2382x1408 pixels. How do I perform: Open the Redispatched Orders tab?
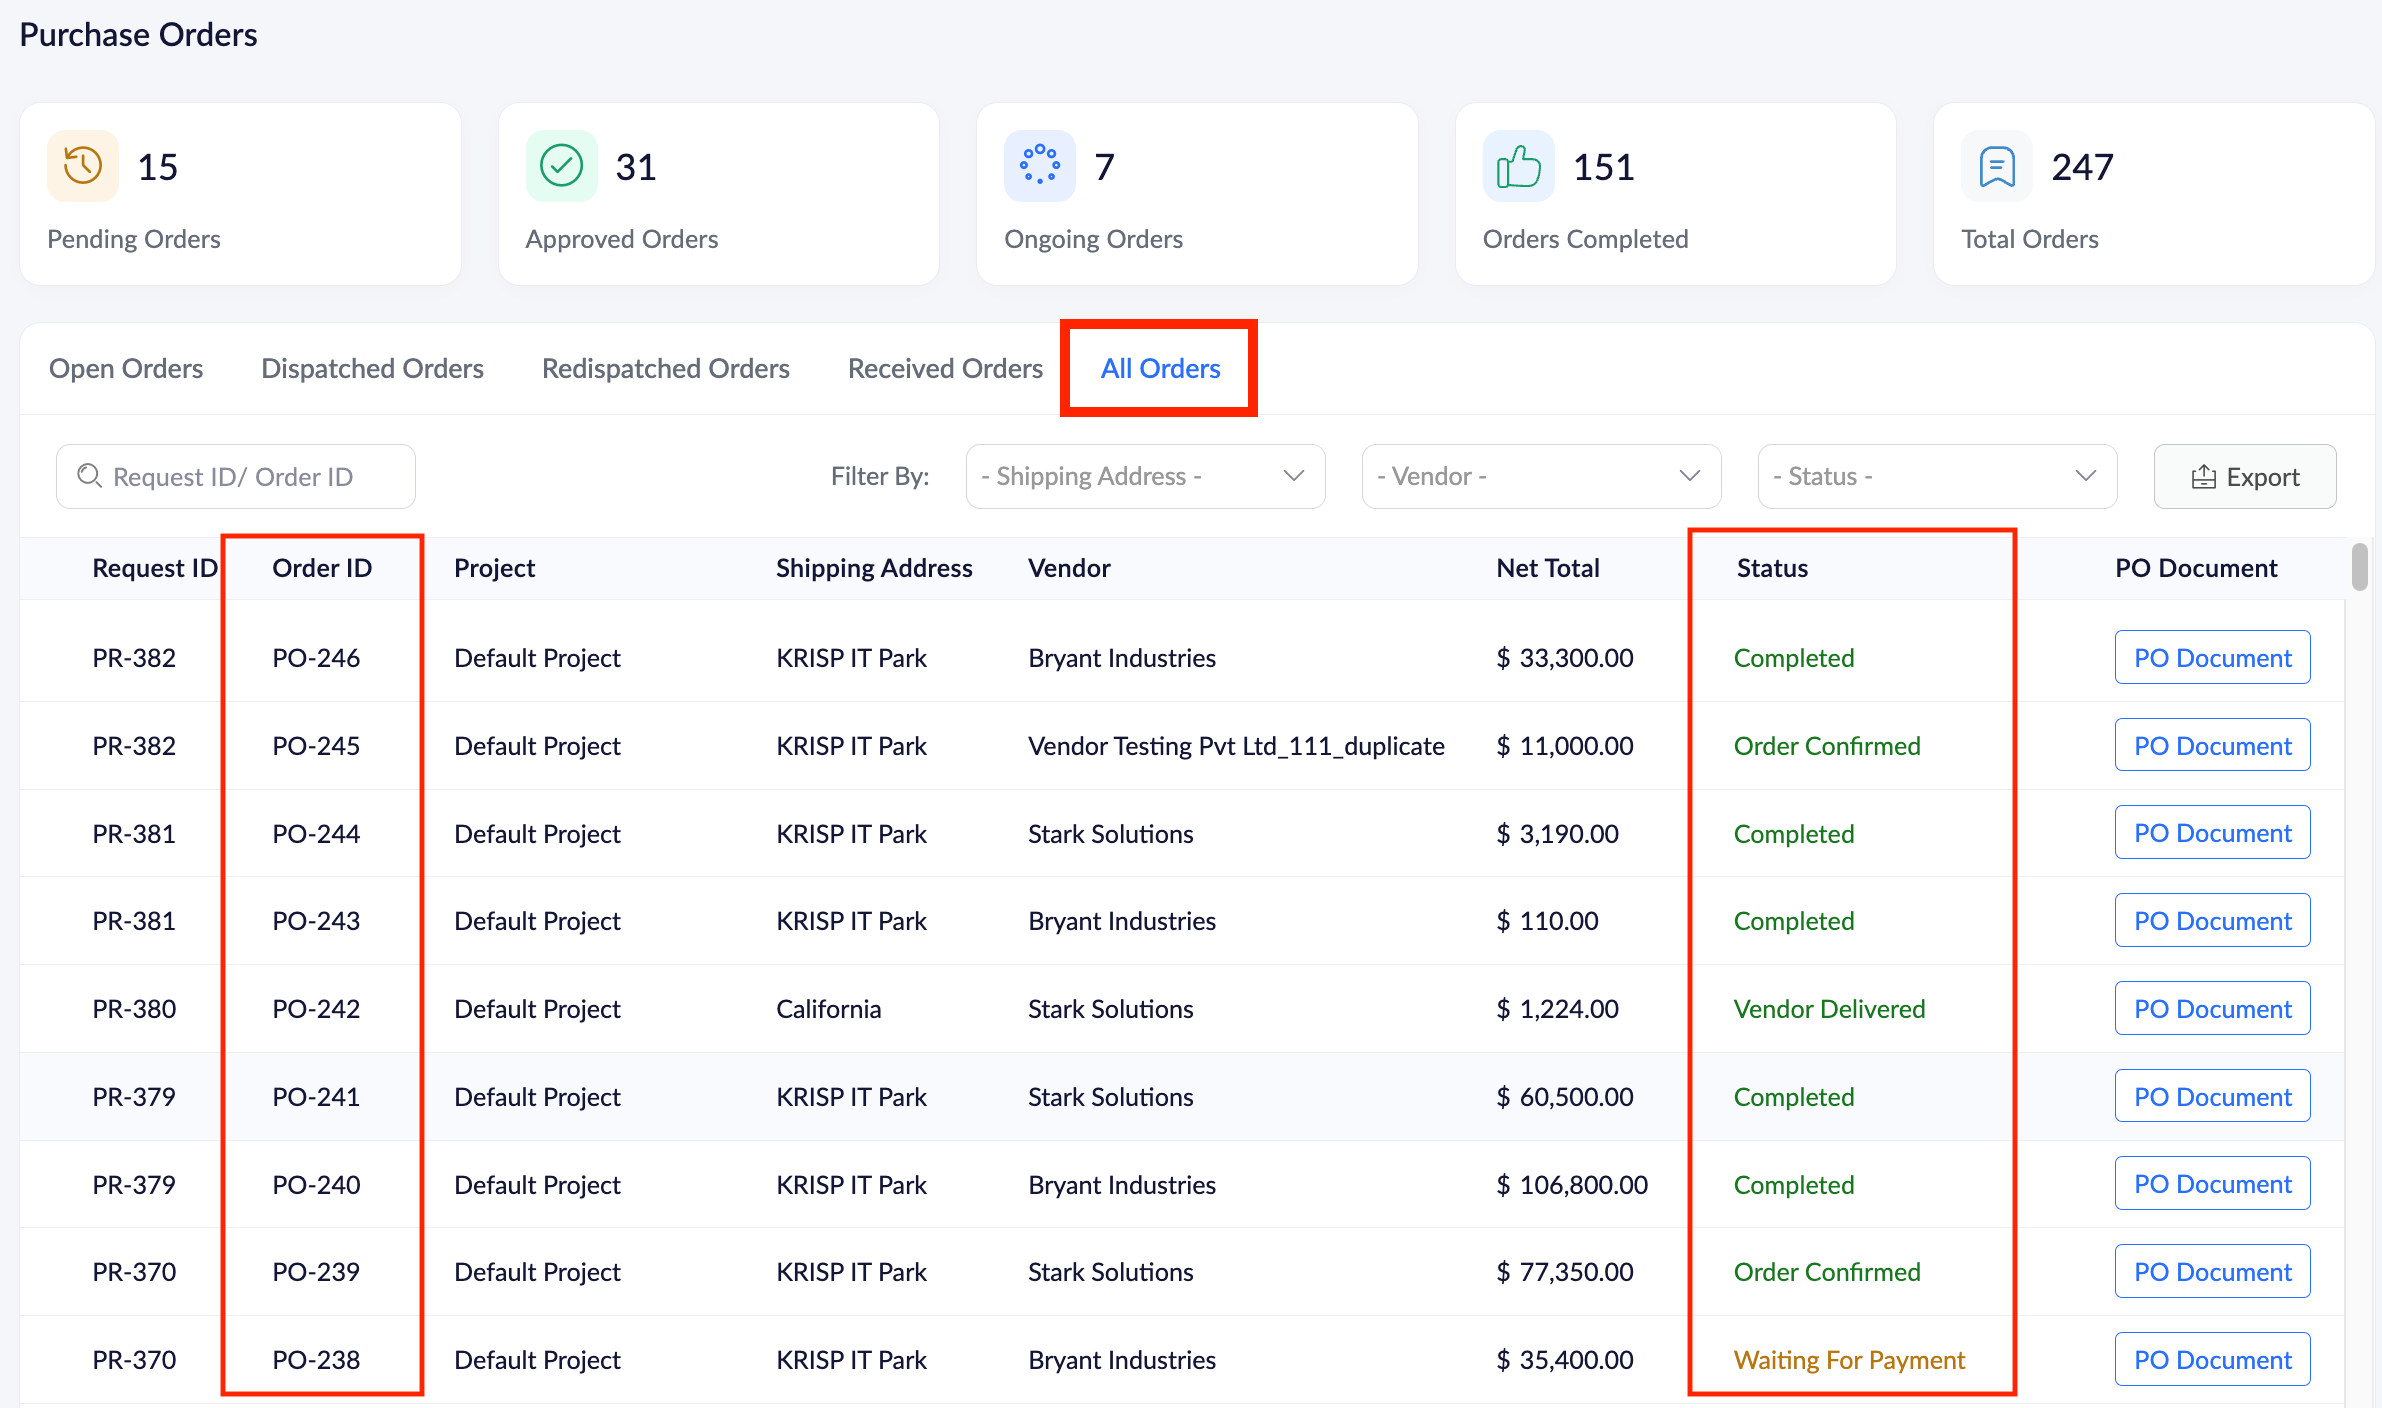click(x=665, y=368)
